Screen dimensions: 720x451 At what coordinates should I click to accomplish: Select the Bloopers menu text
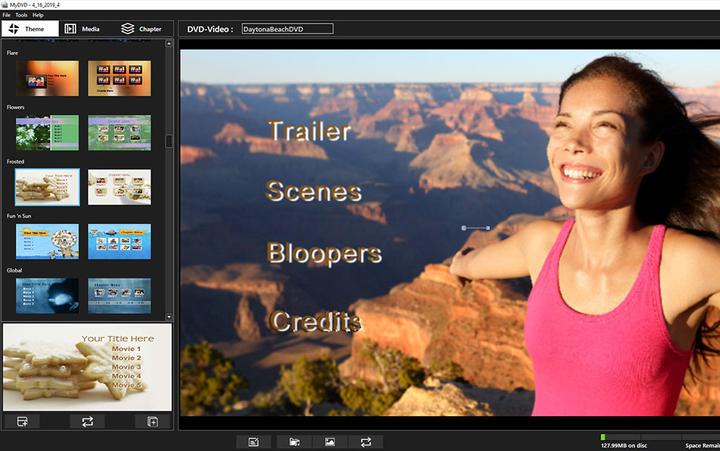click(x=325, y=254)
